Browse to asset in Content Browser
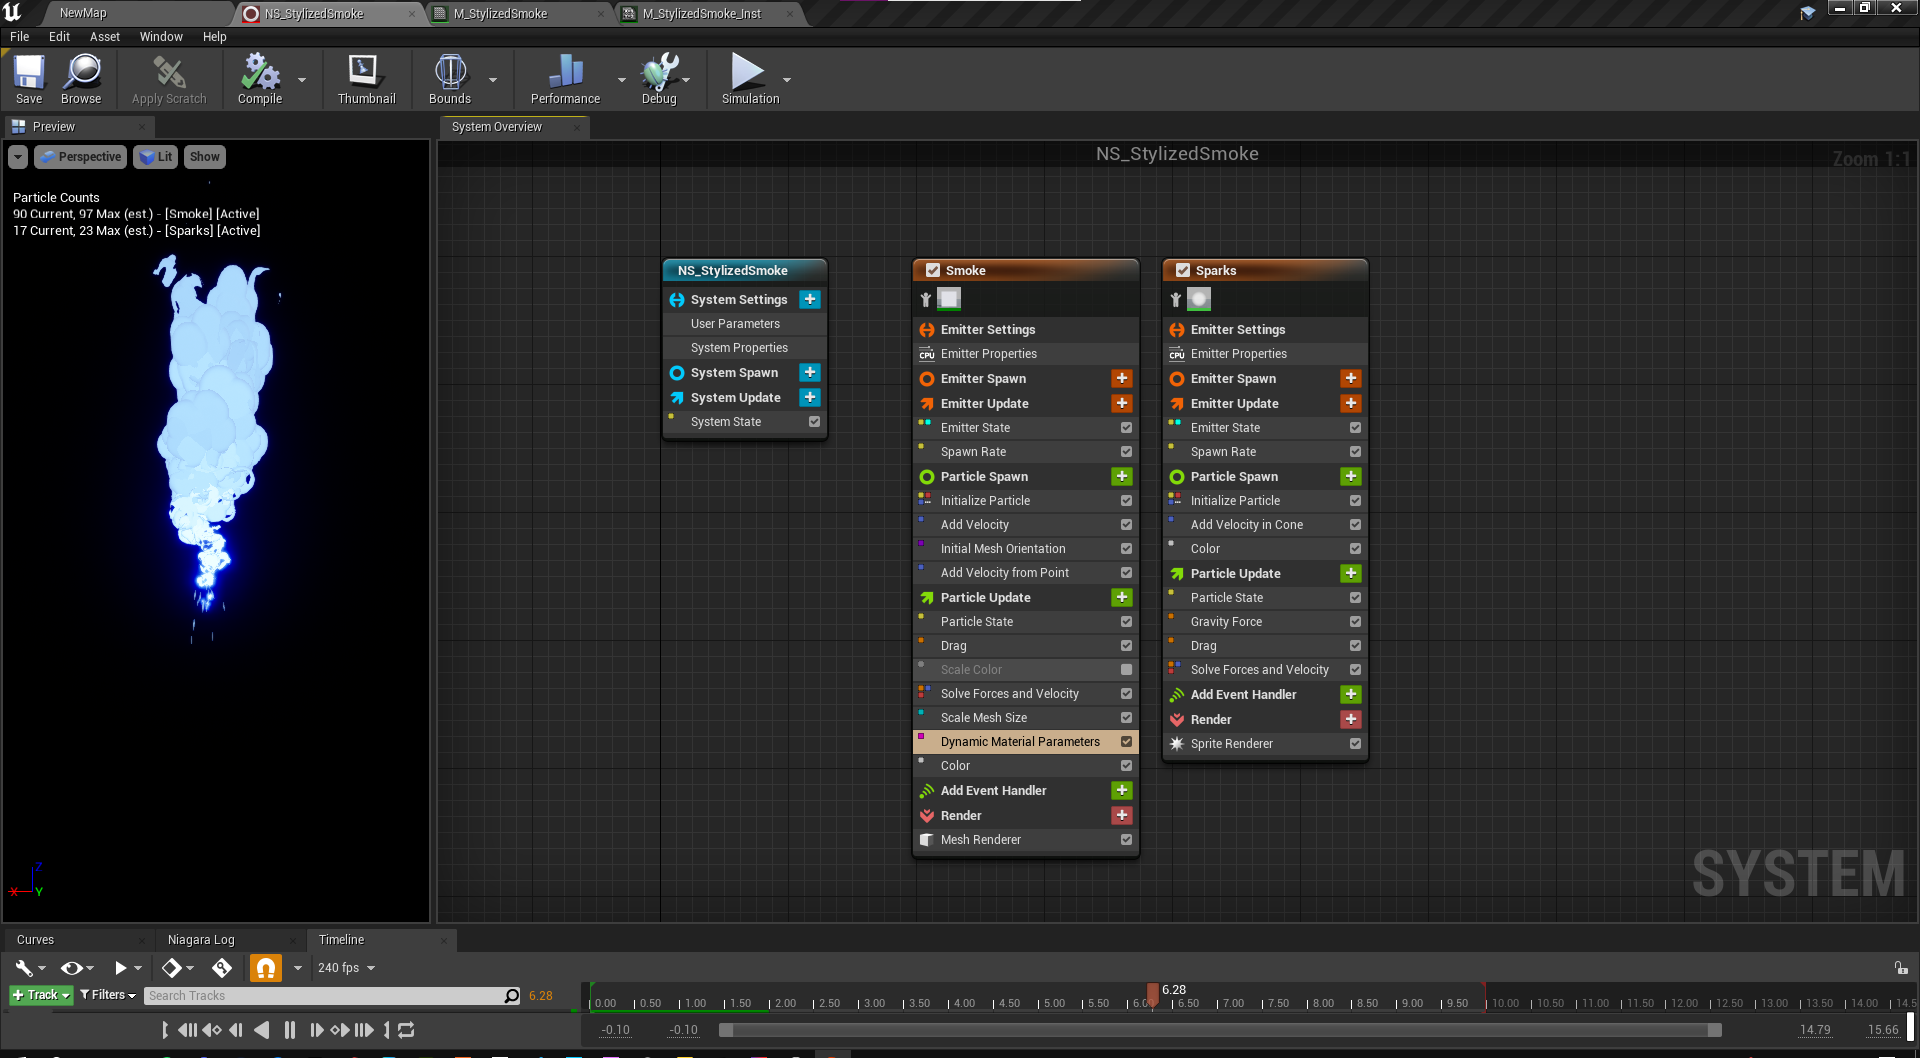This screenshot has width=1920, height=1058. click(81, 79)
